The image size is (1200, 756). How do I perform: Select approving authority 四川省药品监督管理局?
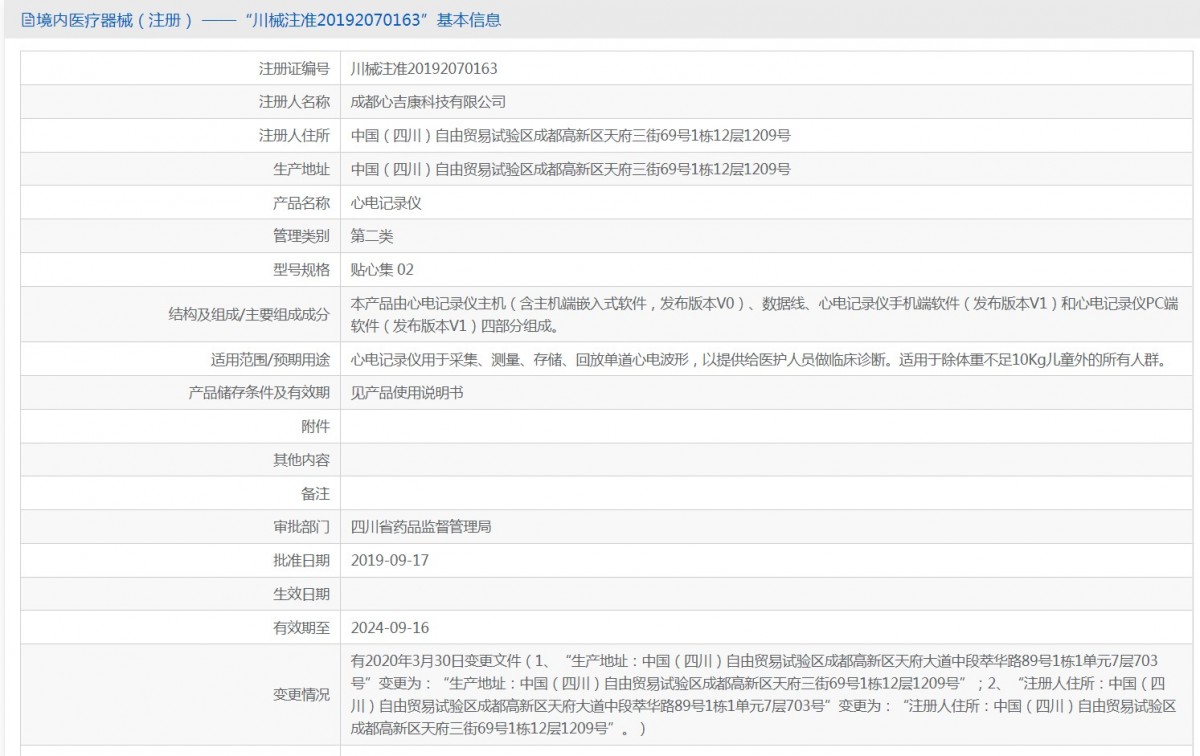coord(421,527)
